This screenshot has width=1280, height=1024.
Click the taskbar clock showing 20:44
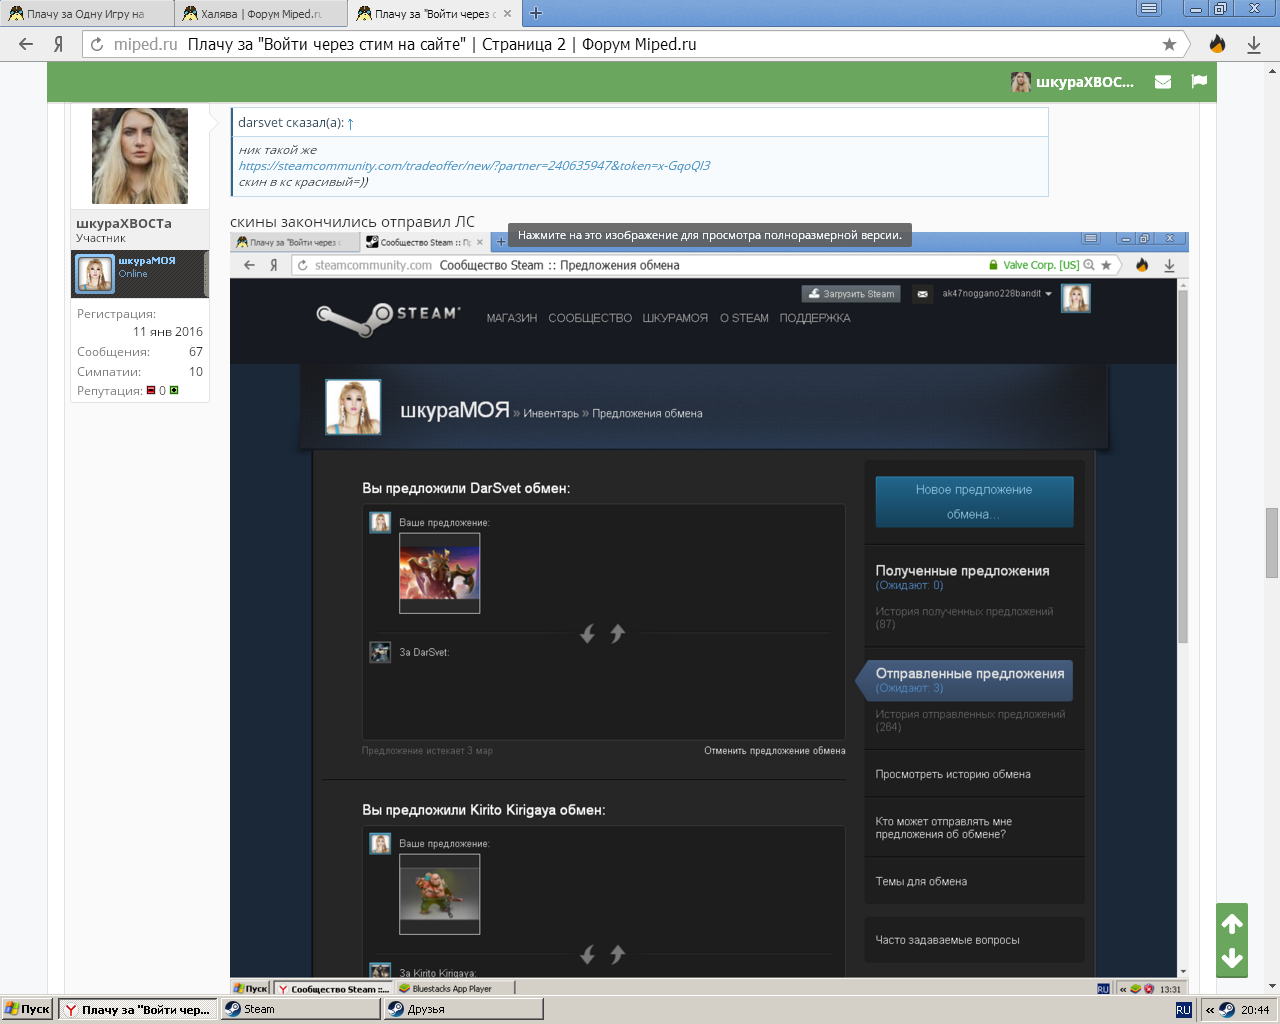pyautogui.click(x=1255, y=1010)
